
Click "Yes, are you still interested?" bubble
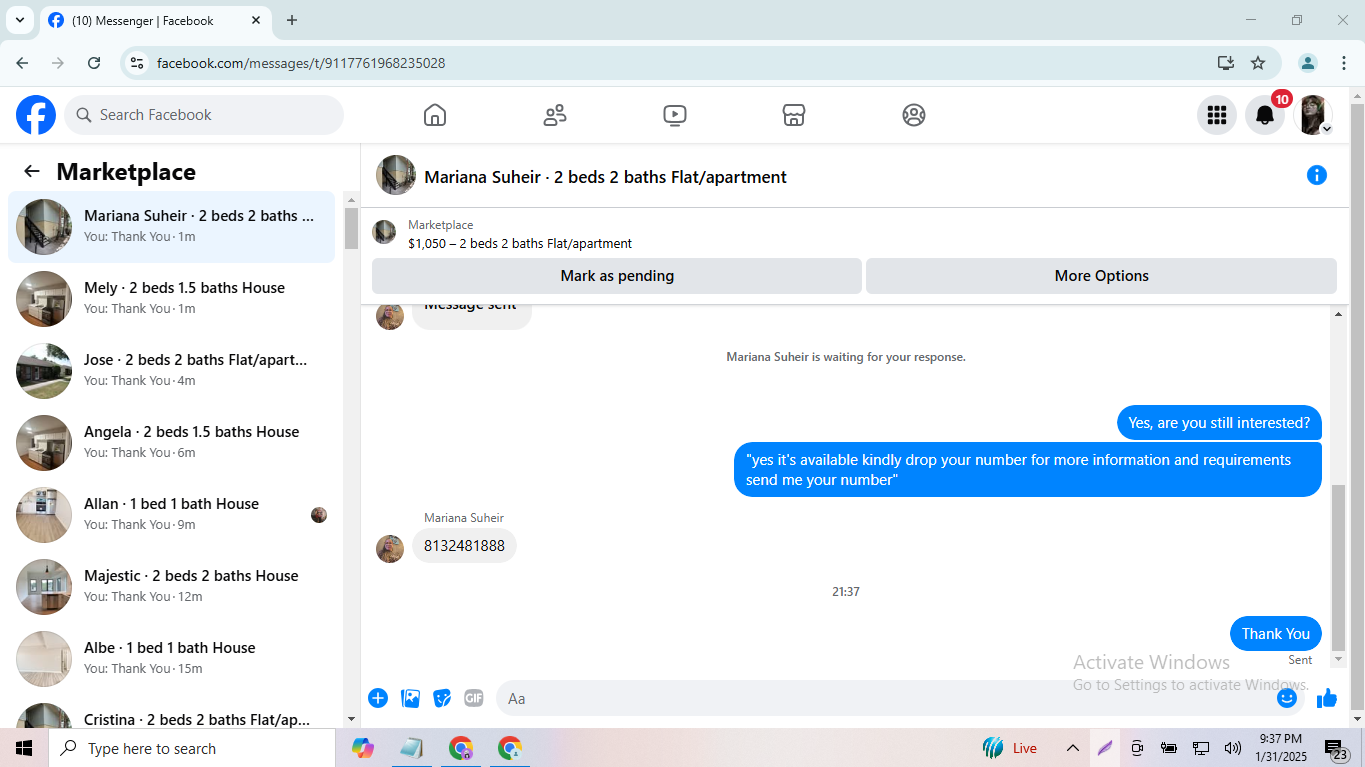pos(1219,423)
